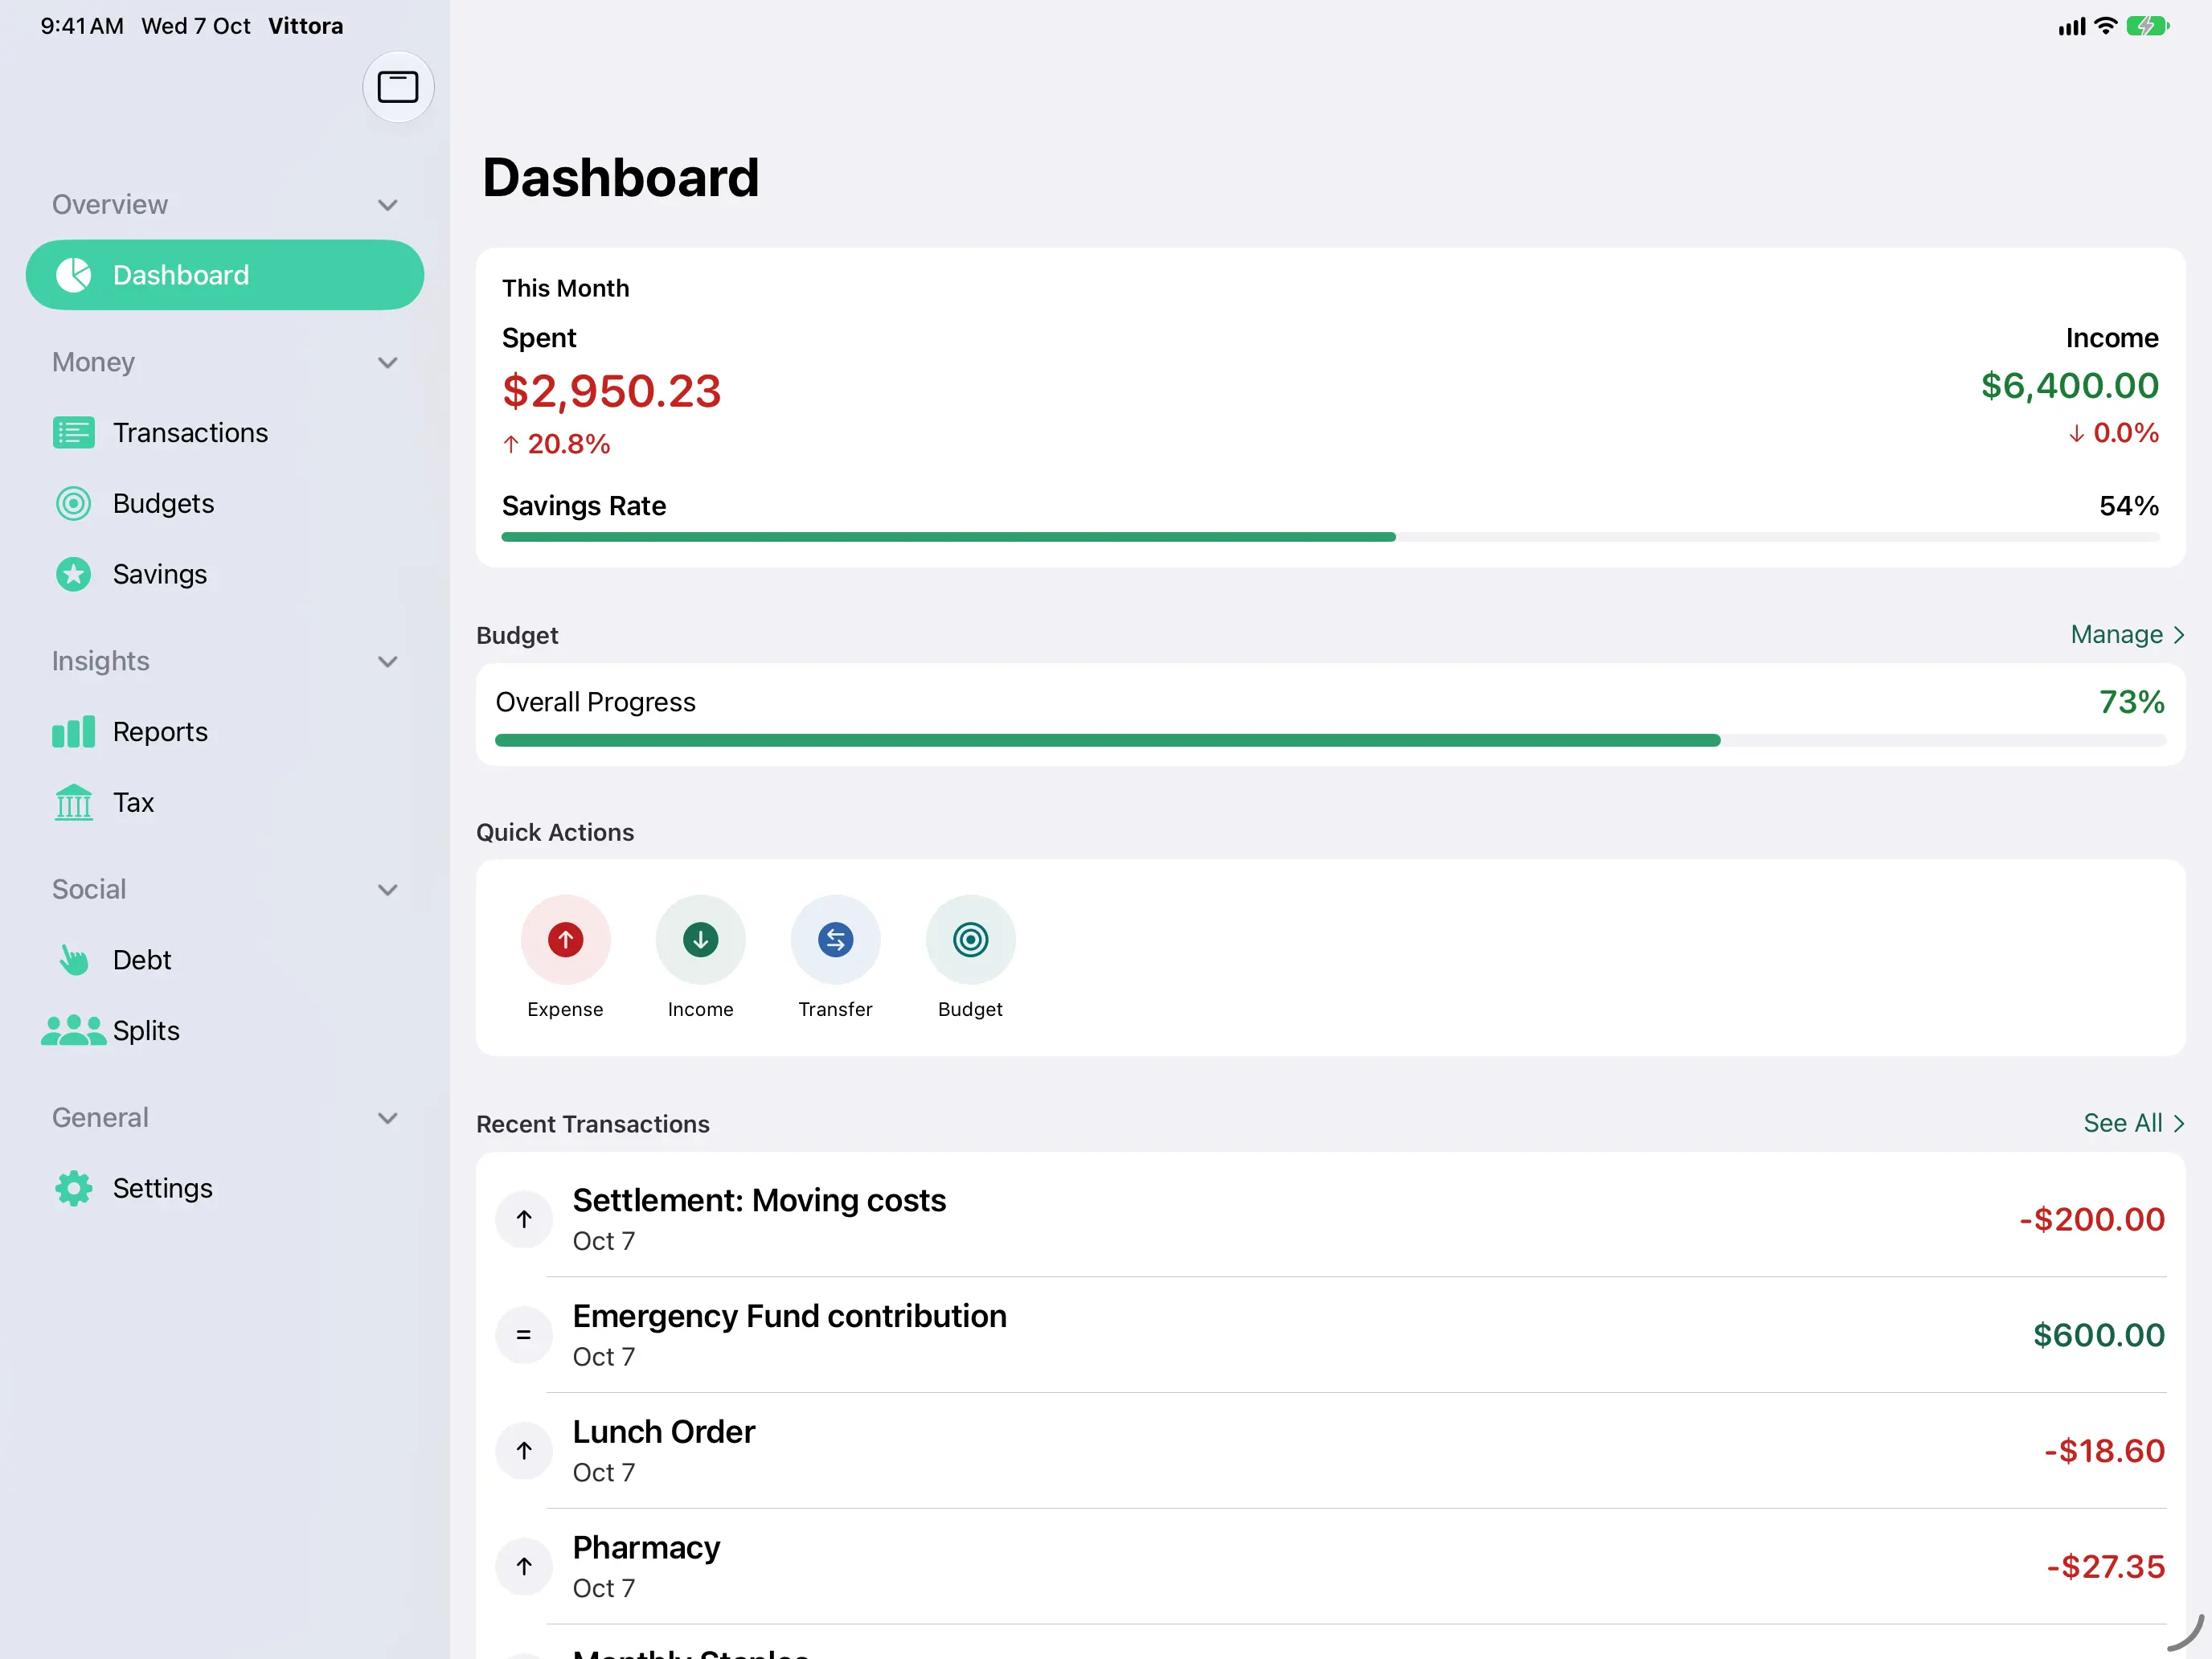Tap the green Income quick action icon
The width and height of the screenshot is (2212, 1659).
tap(700, 940)
